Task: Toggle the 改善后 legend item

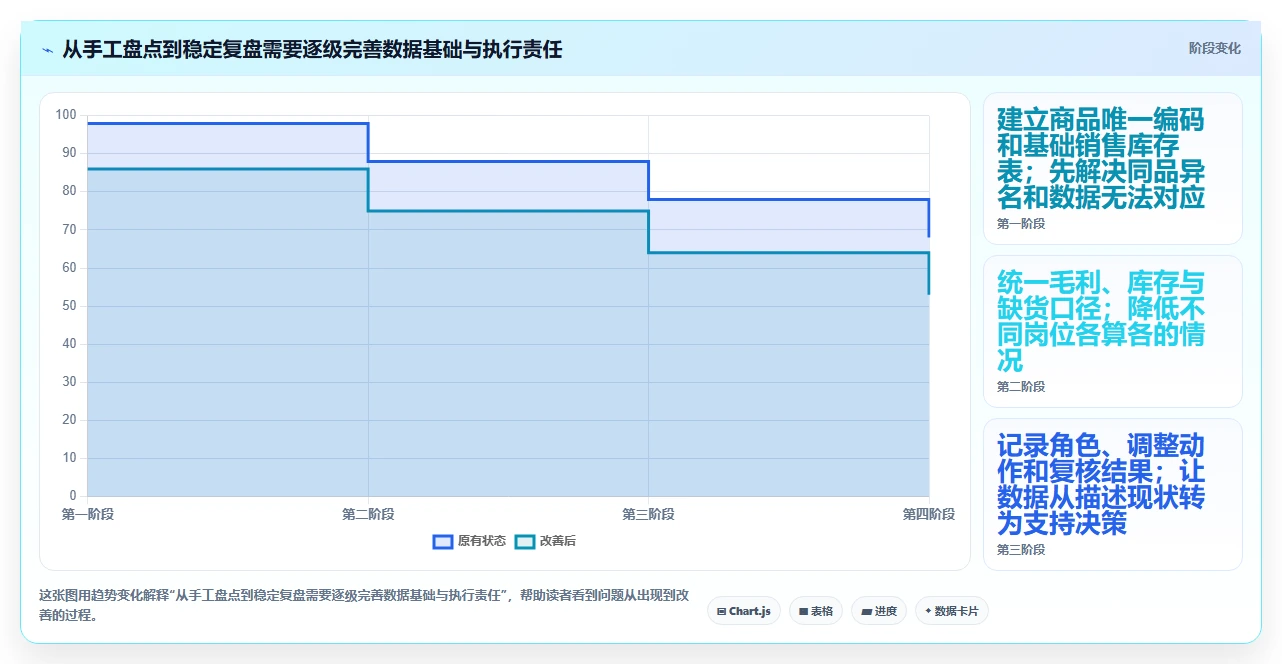Action: 545,541
